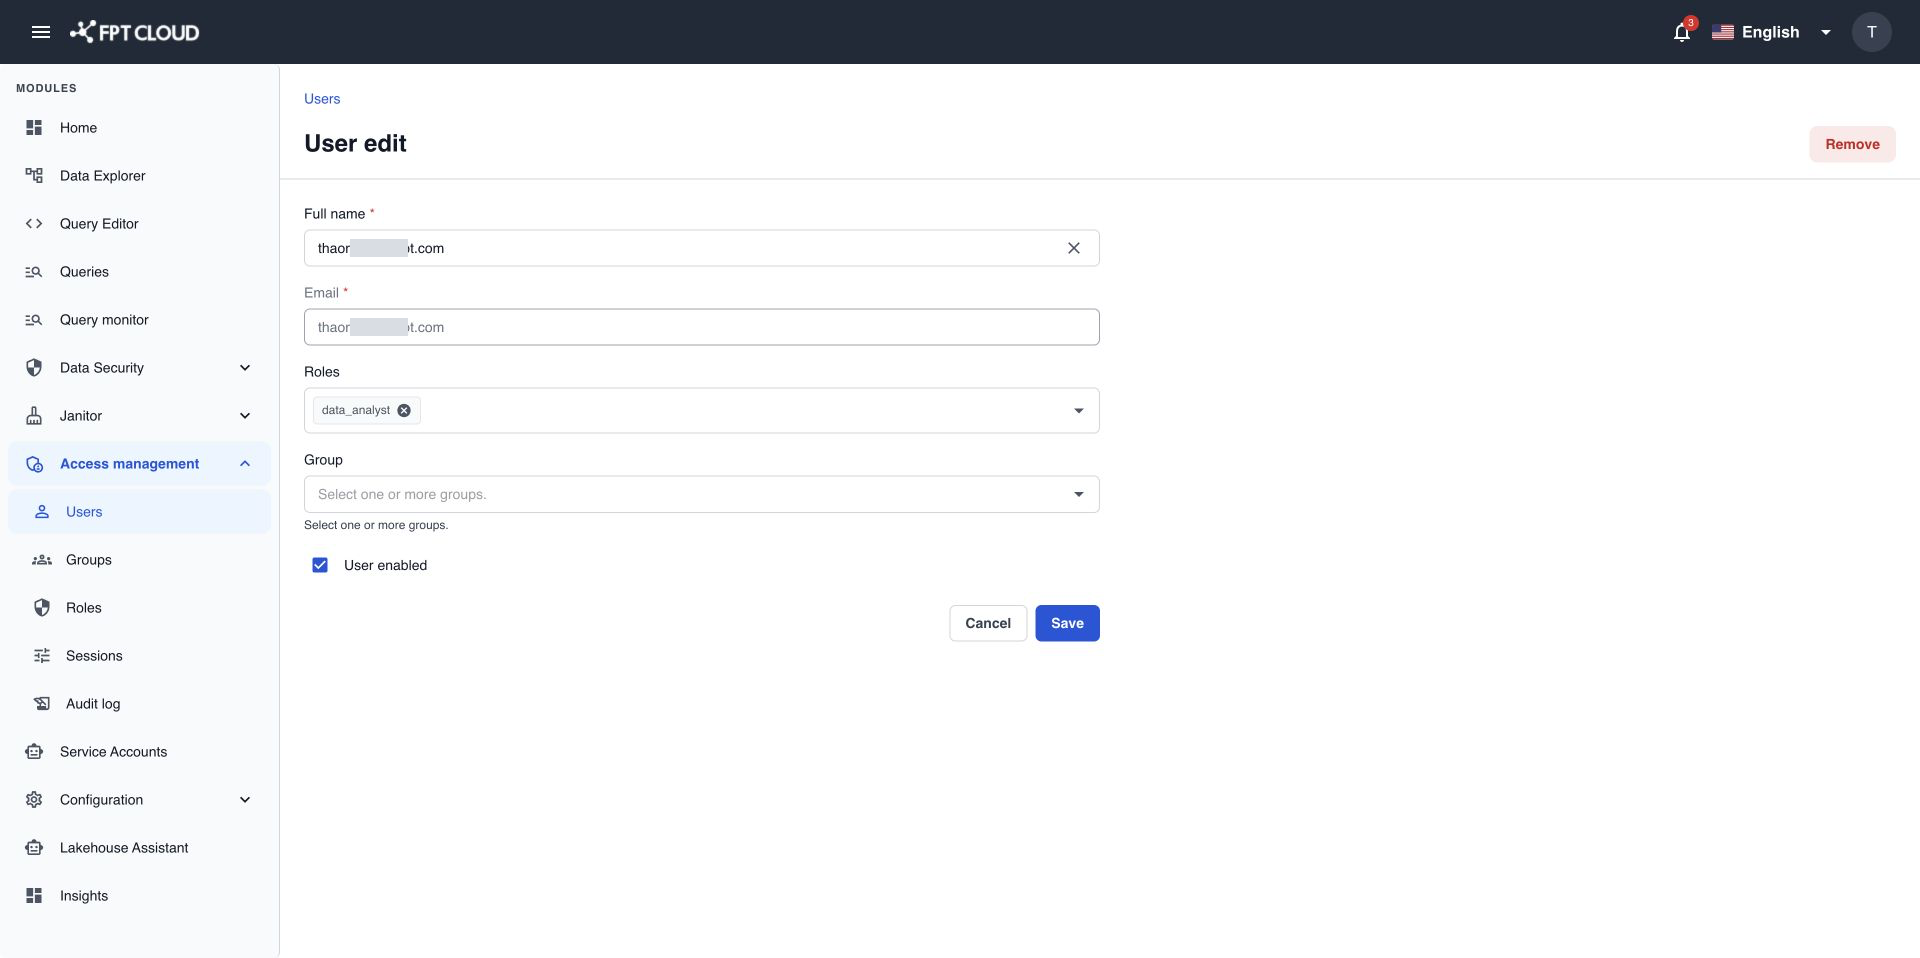Open the user avatar T

(1871, 32)
